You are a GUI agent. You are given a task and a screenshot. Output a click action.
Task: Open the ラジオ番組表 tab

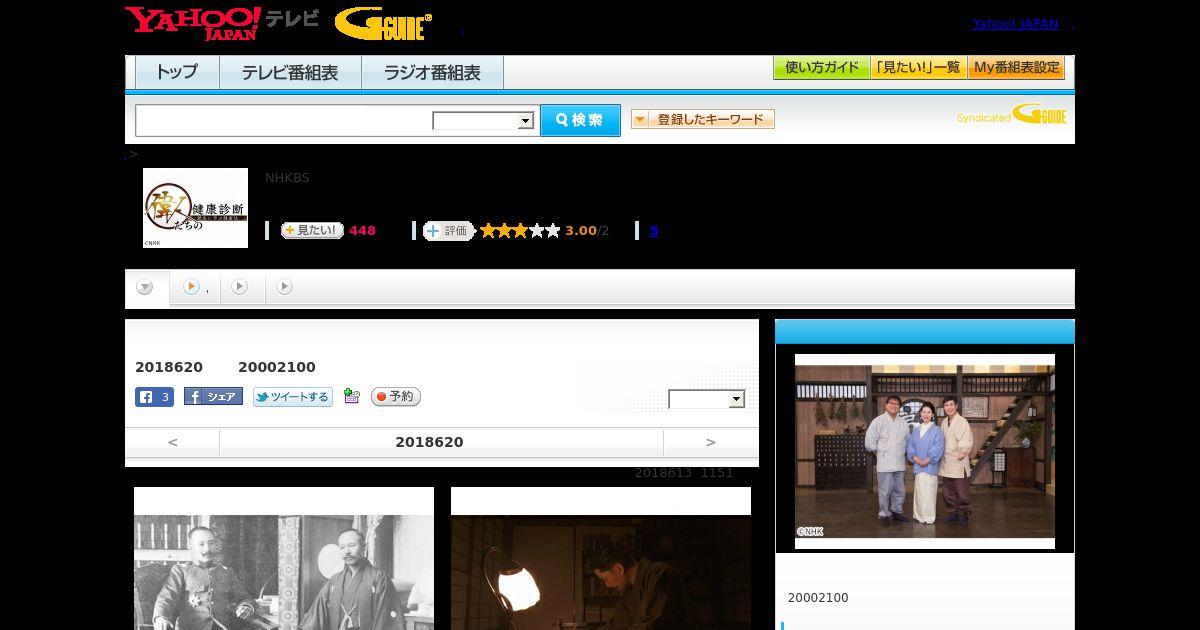click(432, 72)
